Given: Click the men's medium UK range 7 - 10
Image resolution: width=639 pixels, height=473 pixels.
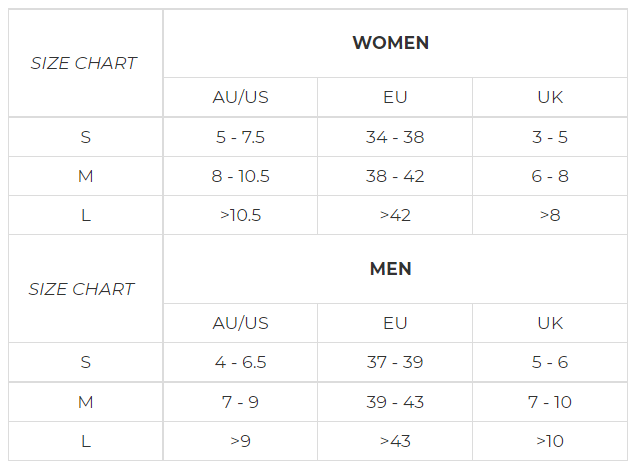Looking at the screenshot, I should [x=550, y=402].
